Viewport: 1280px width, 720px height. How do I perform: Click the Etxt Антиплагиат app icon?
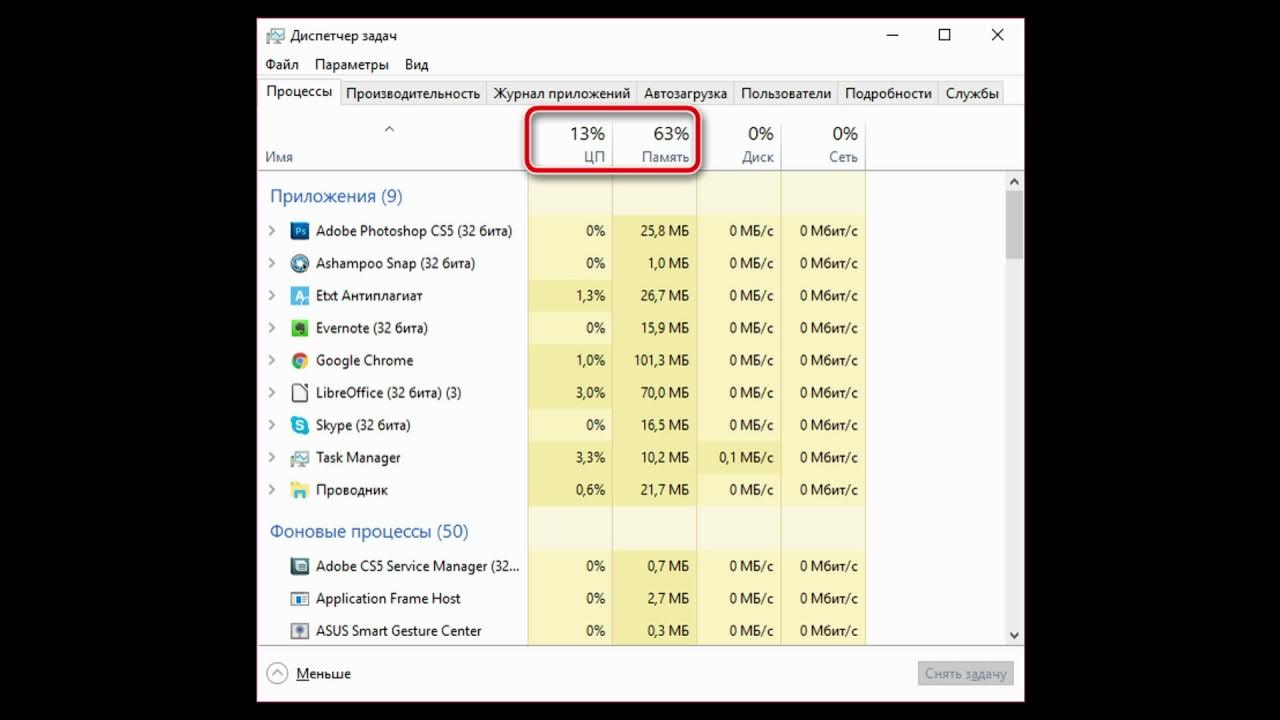coord(299,296)
